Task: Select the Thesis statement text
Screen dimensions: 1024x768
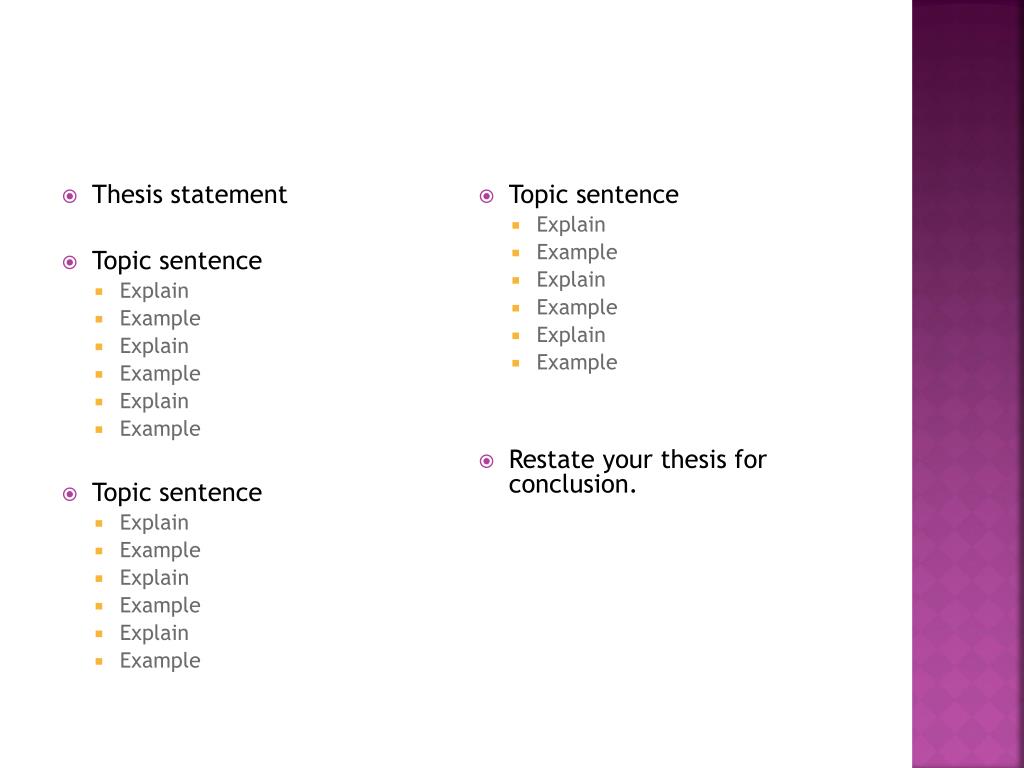Action: tap(189, 195)
